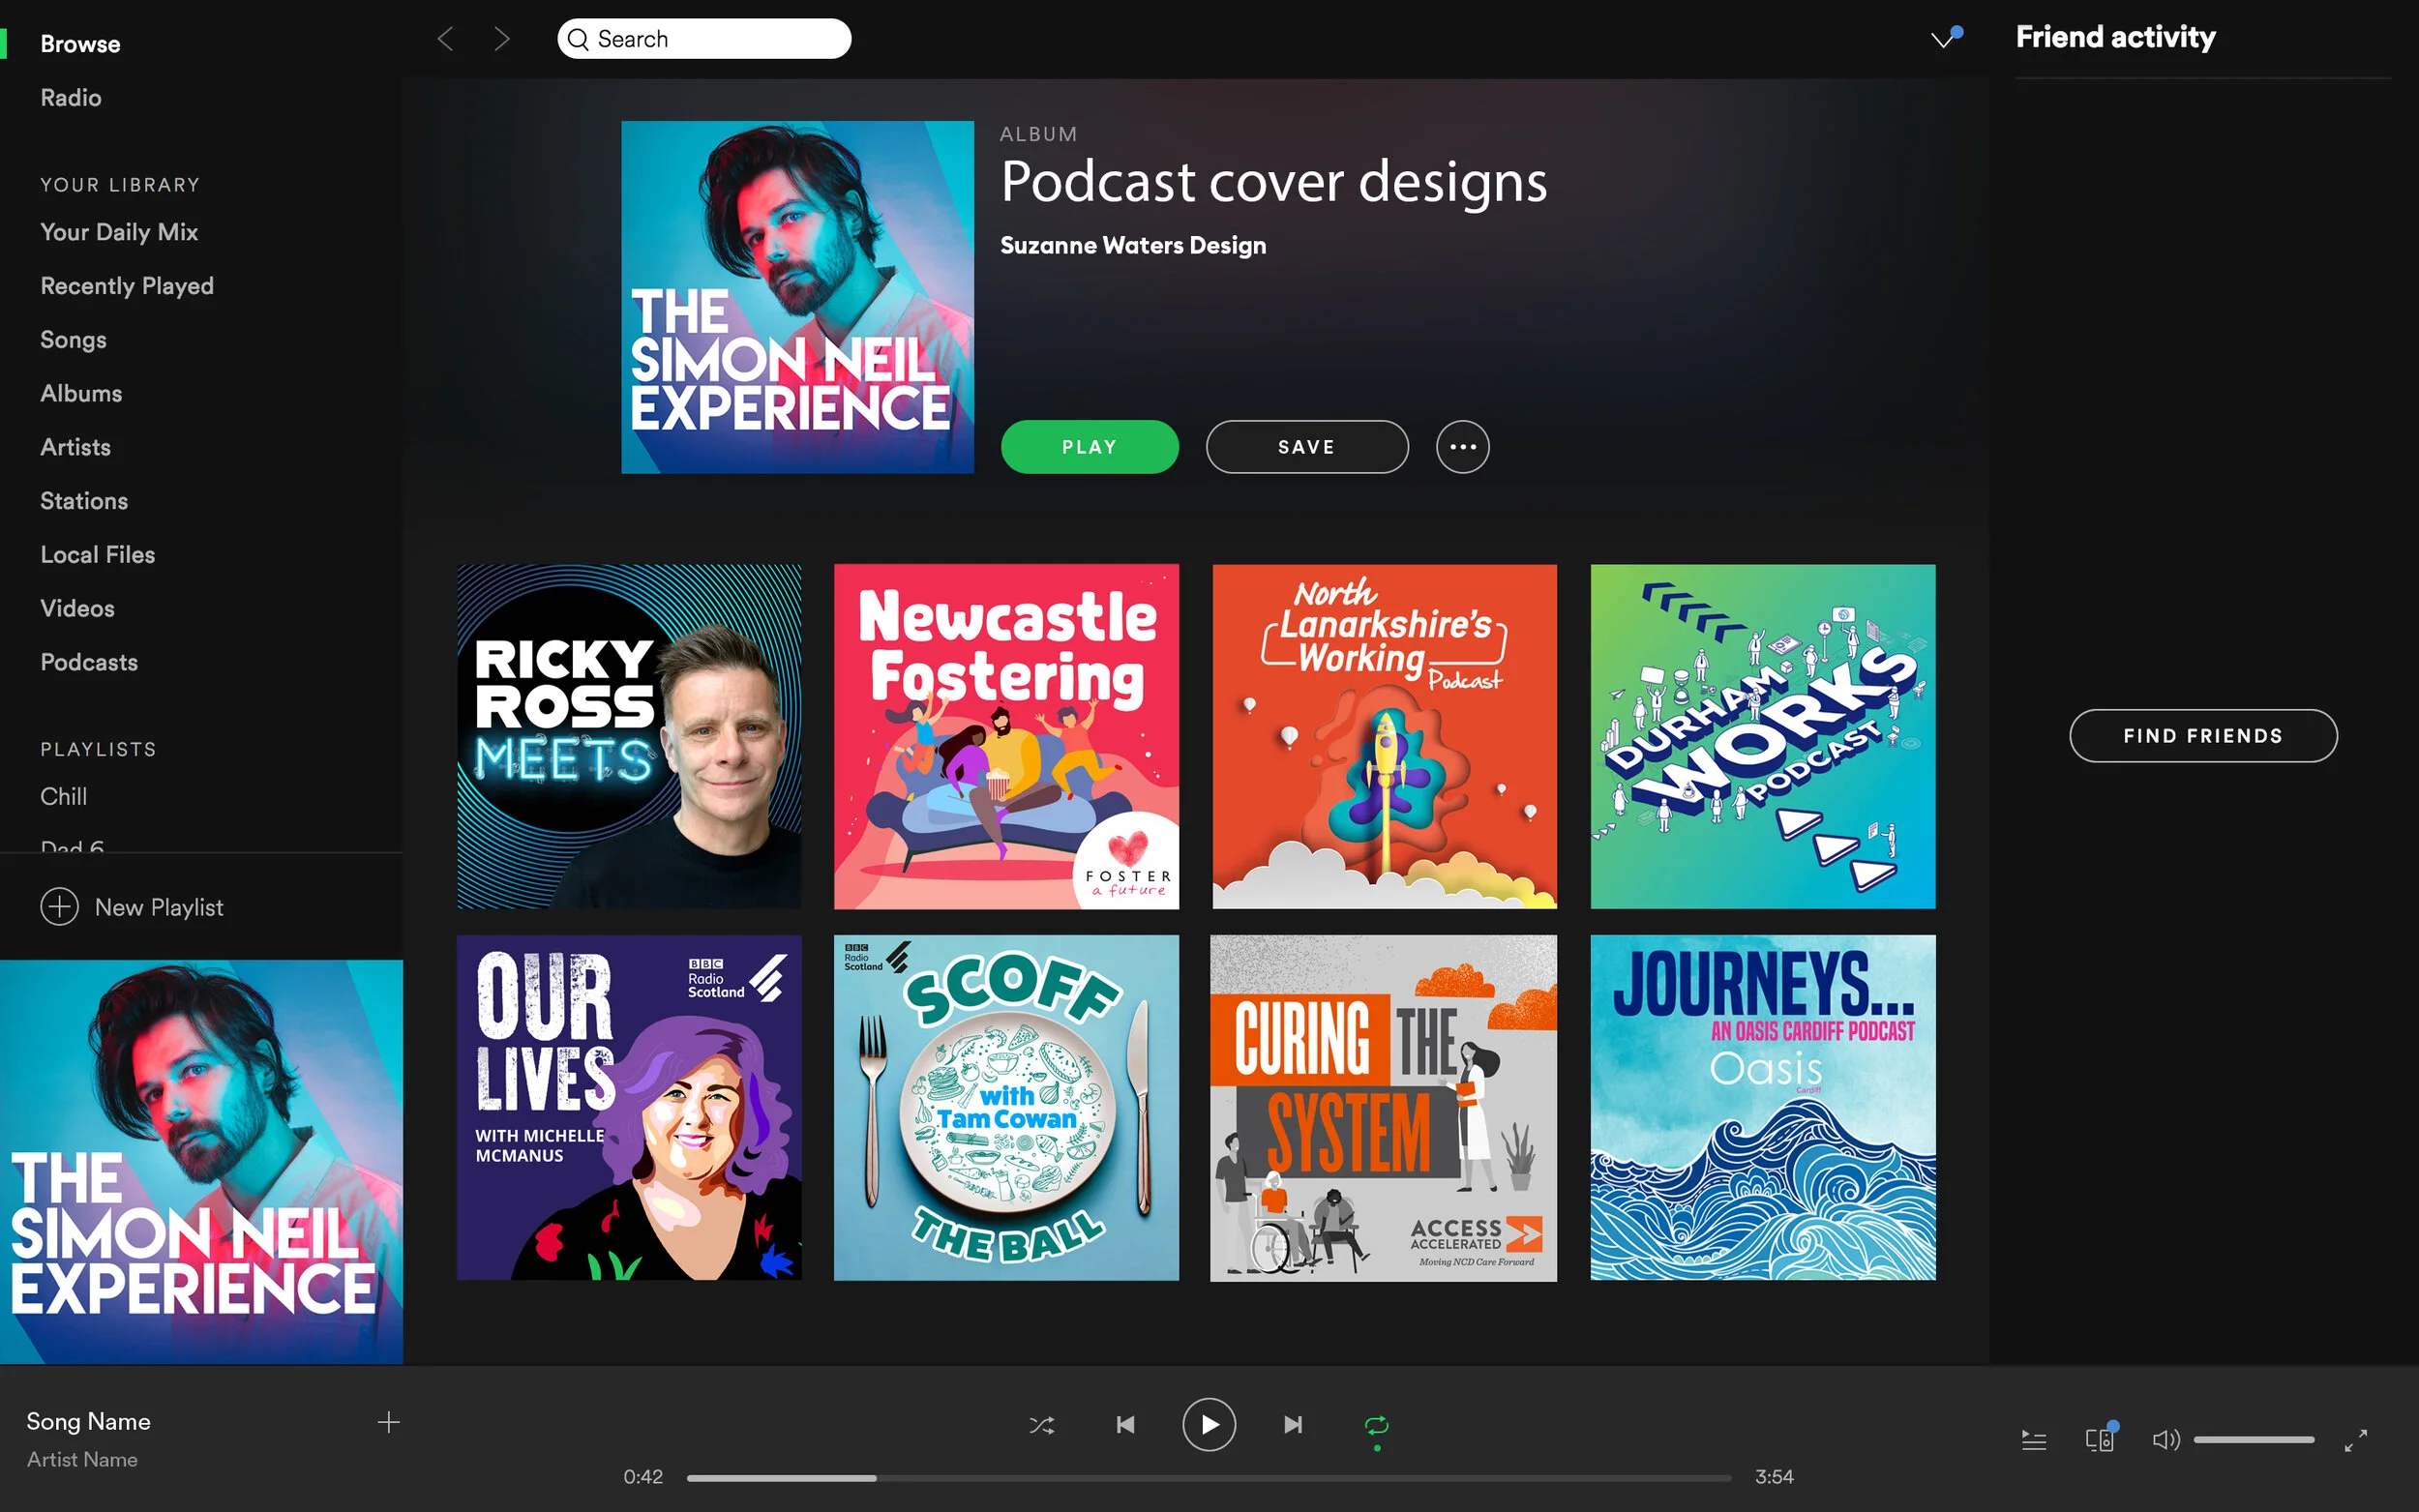Screen dimensions: 2419x1512
Task: Add current song using the plus icon
Action: click(x=388, y=1421)
